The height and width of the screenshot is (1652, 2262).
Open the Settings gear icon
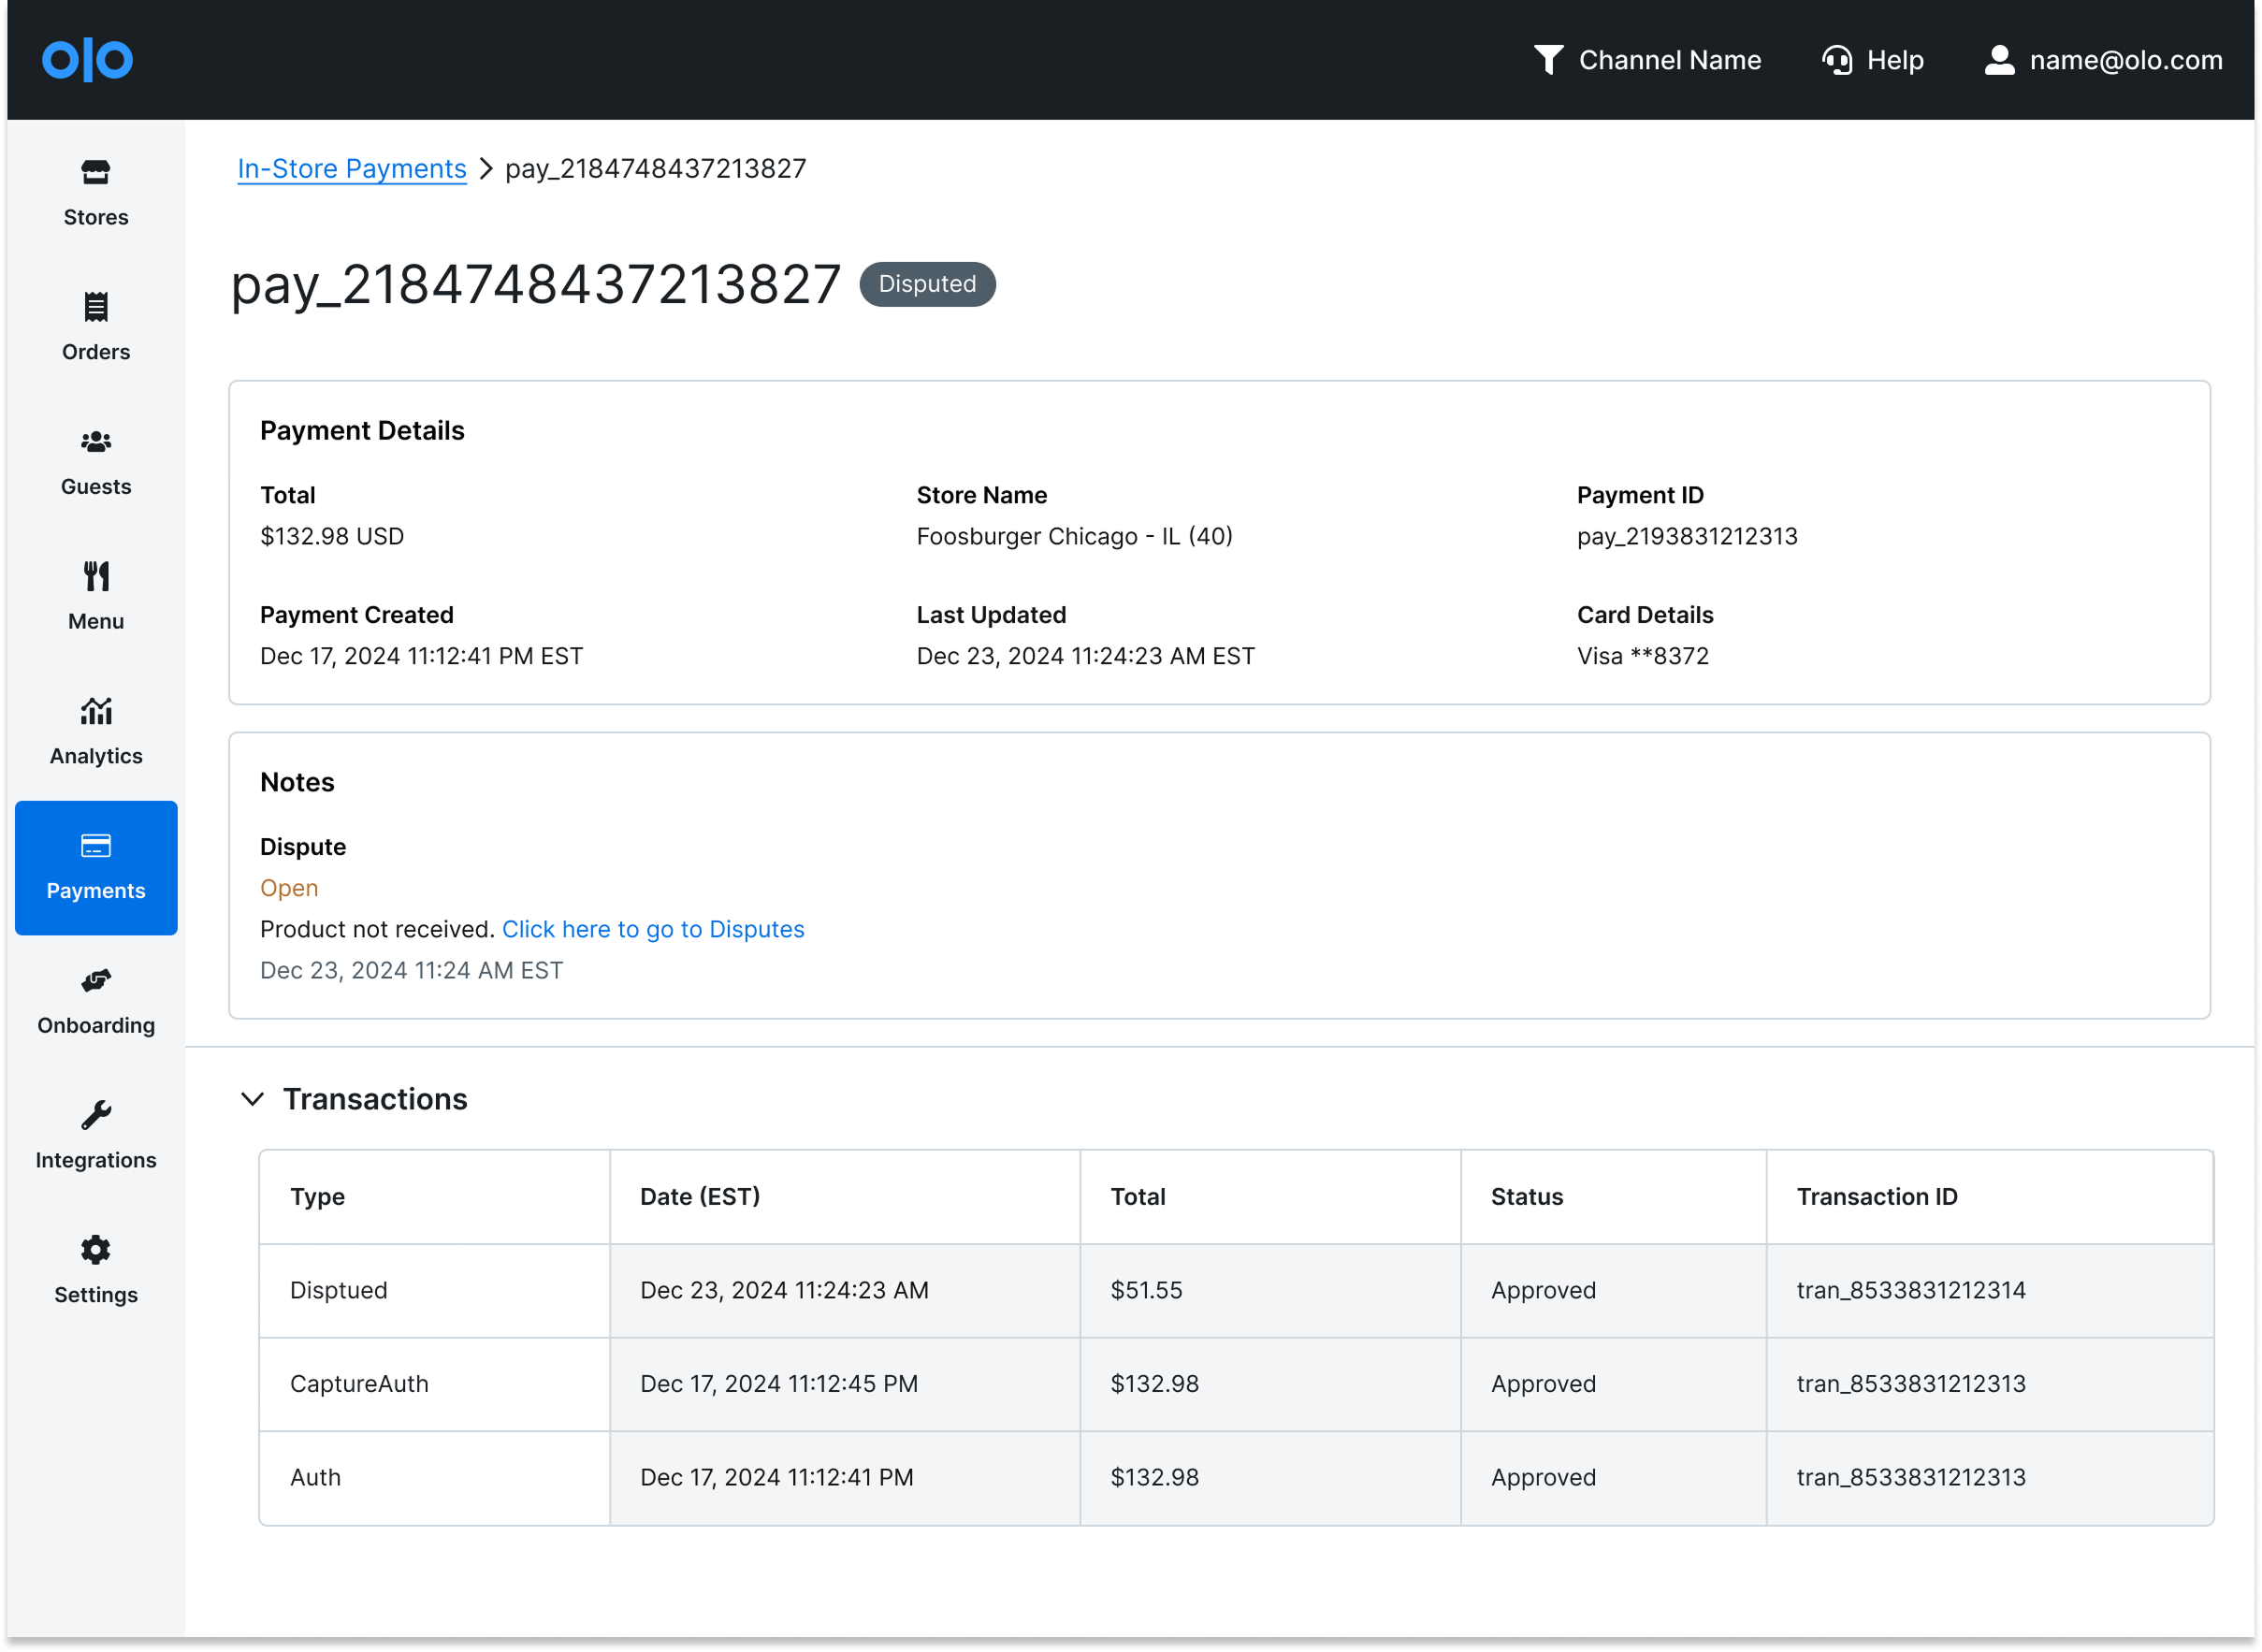point(96,1250)
